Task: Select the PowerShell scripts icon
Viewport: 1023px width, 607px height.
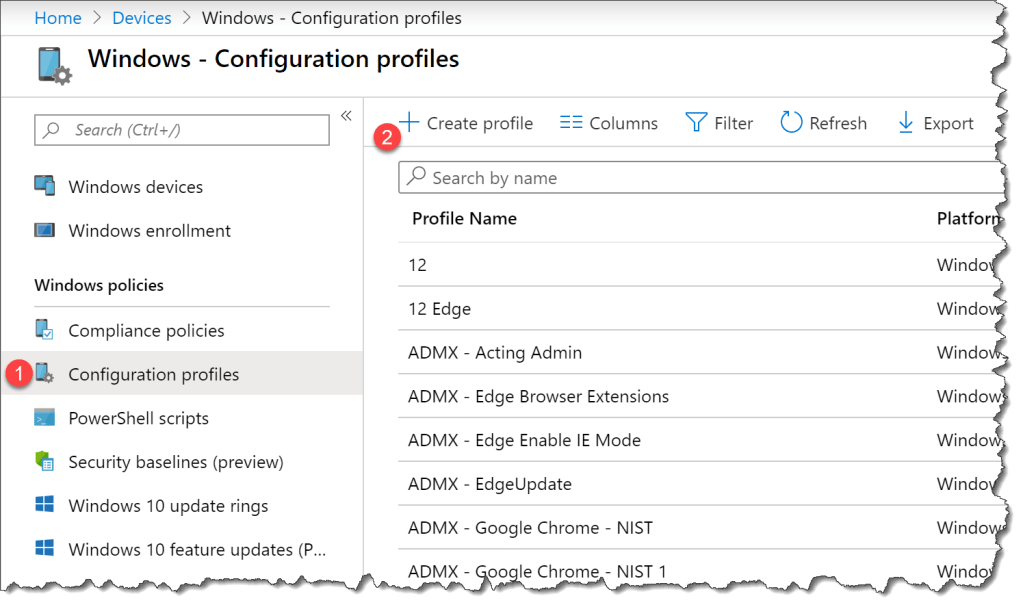Action: click(x=44, y=418)
